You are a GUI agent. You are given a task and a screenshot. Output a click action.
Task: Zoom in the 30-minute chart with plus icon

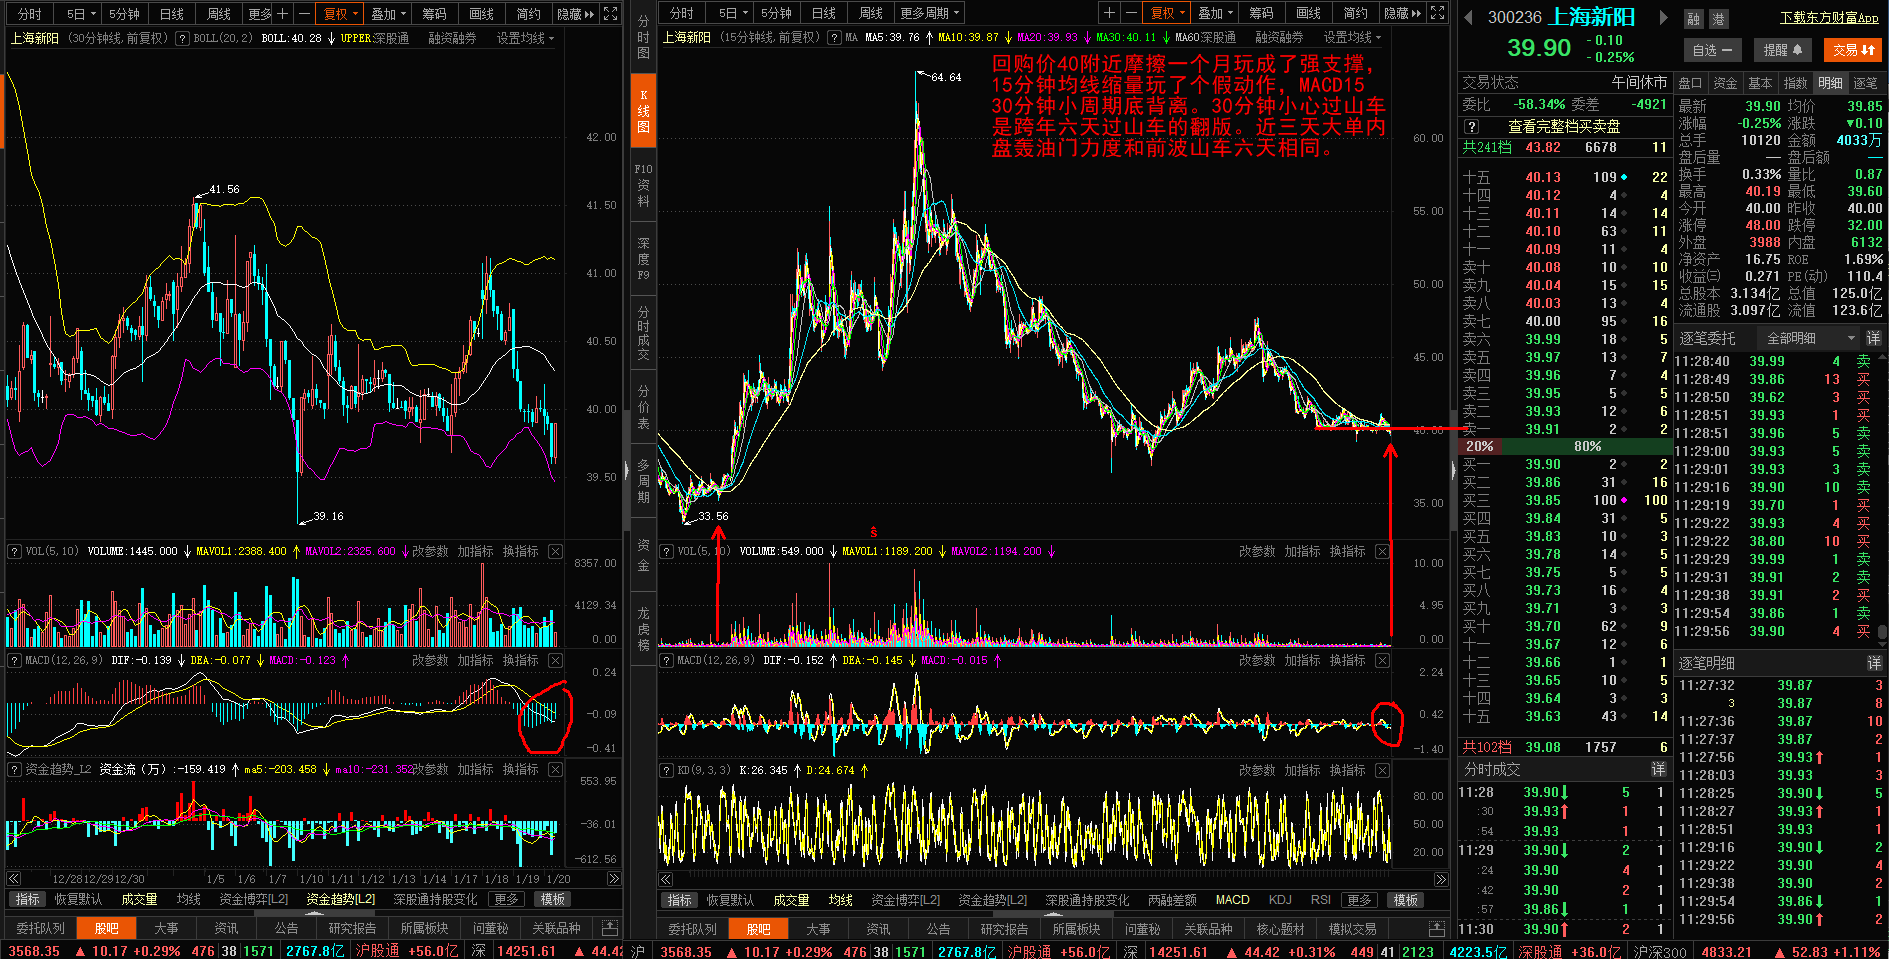tap(283, 13)
